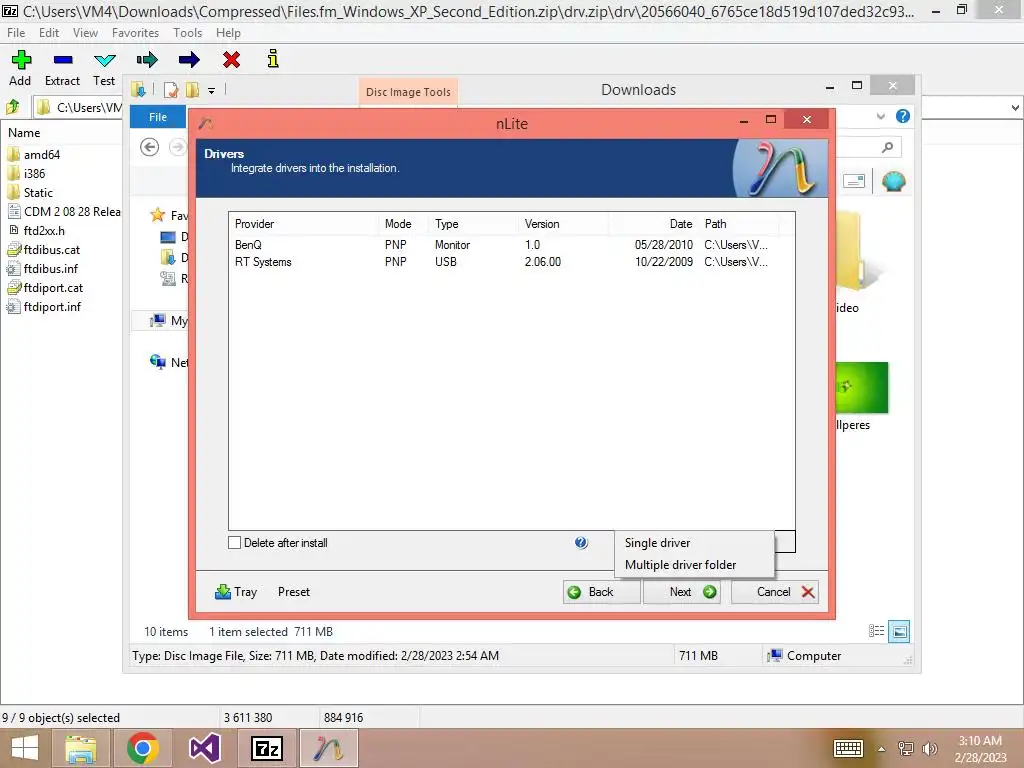Screen dimensions: 1024x768
Task: Open Google Chrome from the taskbar
Action: click(142, 748)
